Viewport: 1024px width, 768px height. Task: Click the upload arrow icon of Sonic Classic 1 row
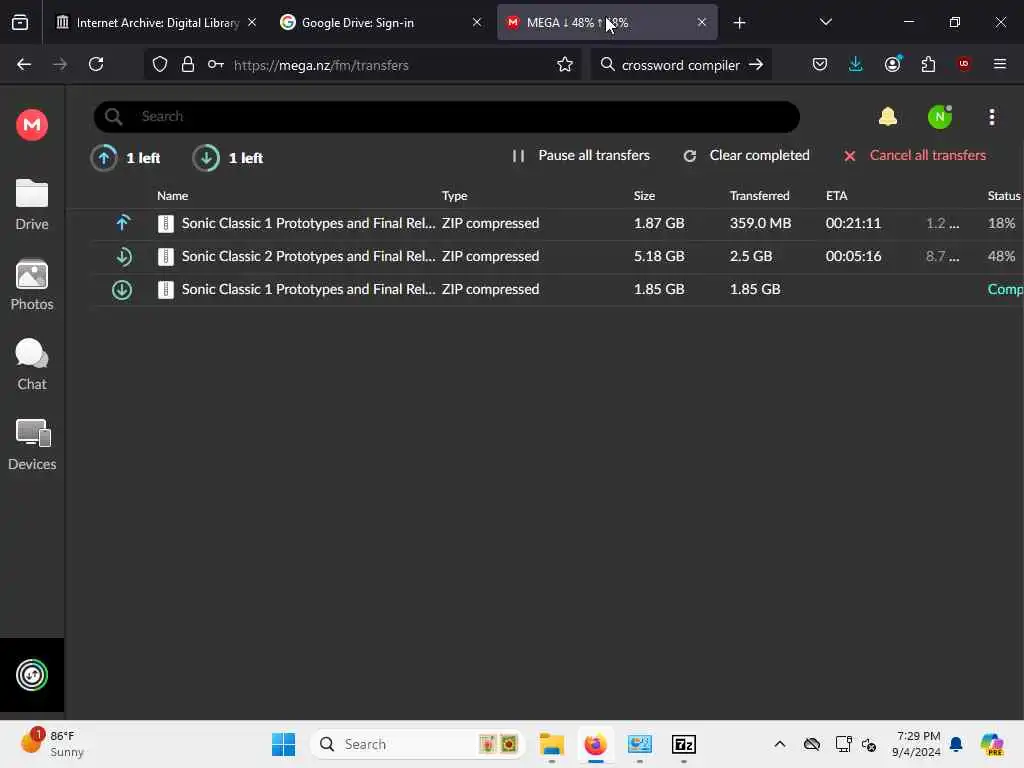(x=122, y=223)
